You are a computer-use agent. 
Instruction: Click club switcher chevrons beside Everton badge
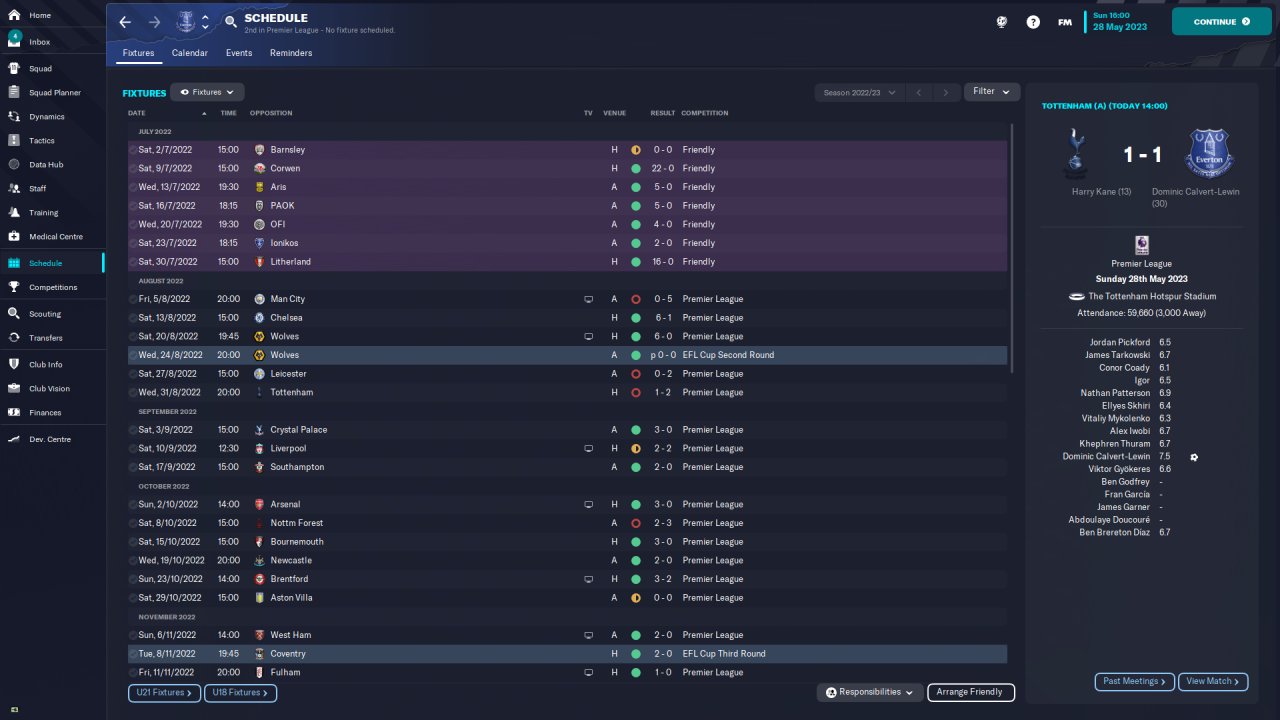pos(205,22)
